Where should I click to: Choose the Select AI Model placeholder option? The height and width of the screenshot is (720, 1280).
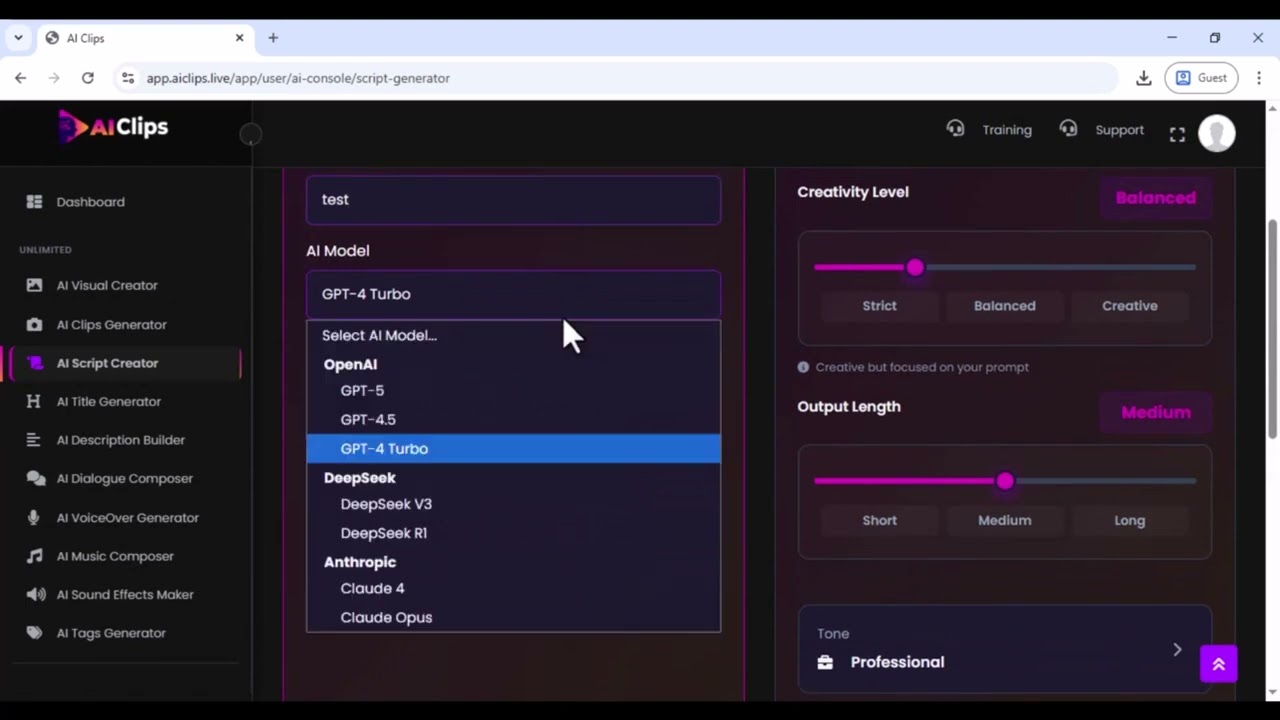513,335
